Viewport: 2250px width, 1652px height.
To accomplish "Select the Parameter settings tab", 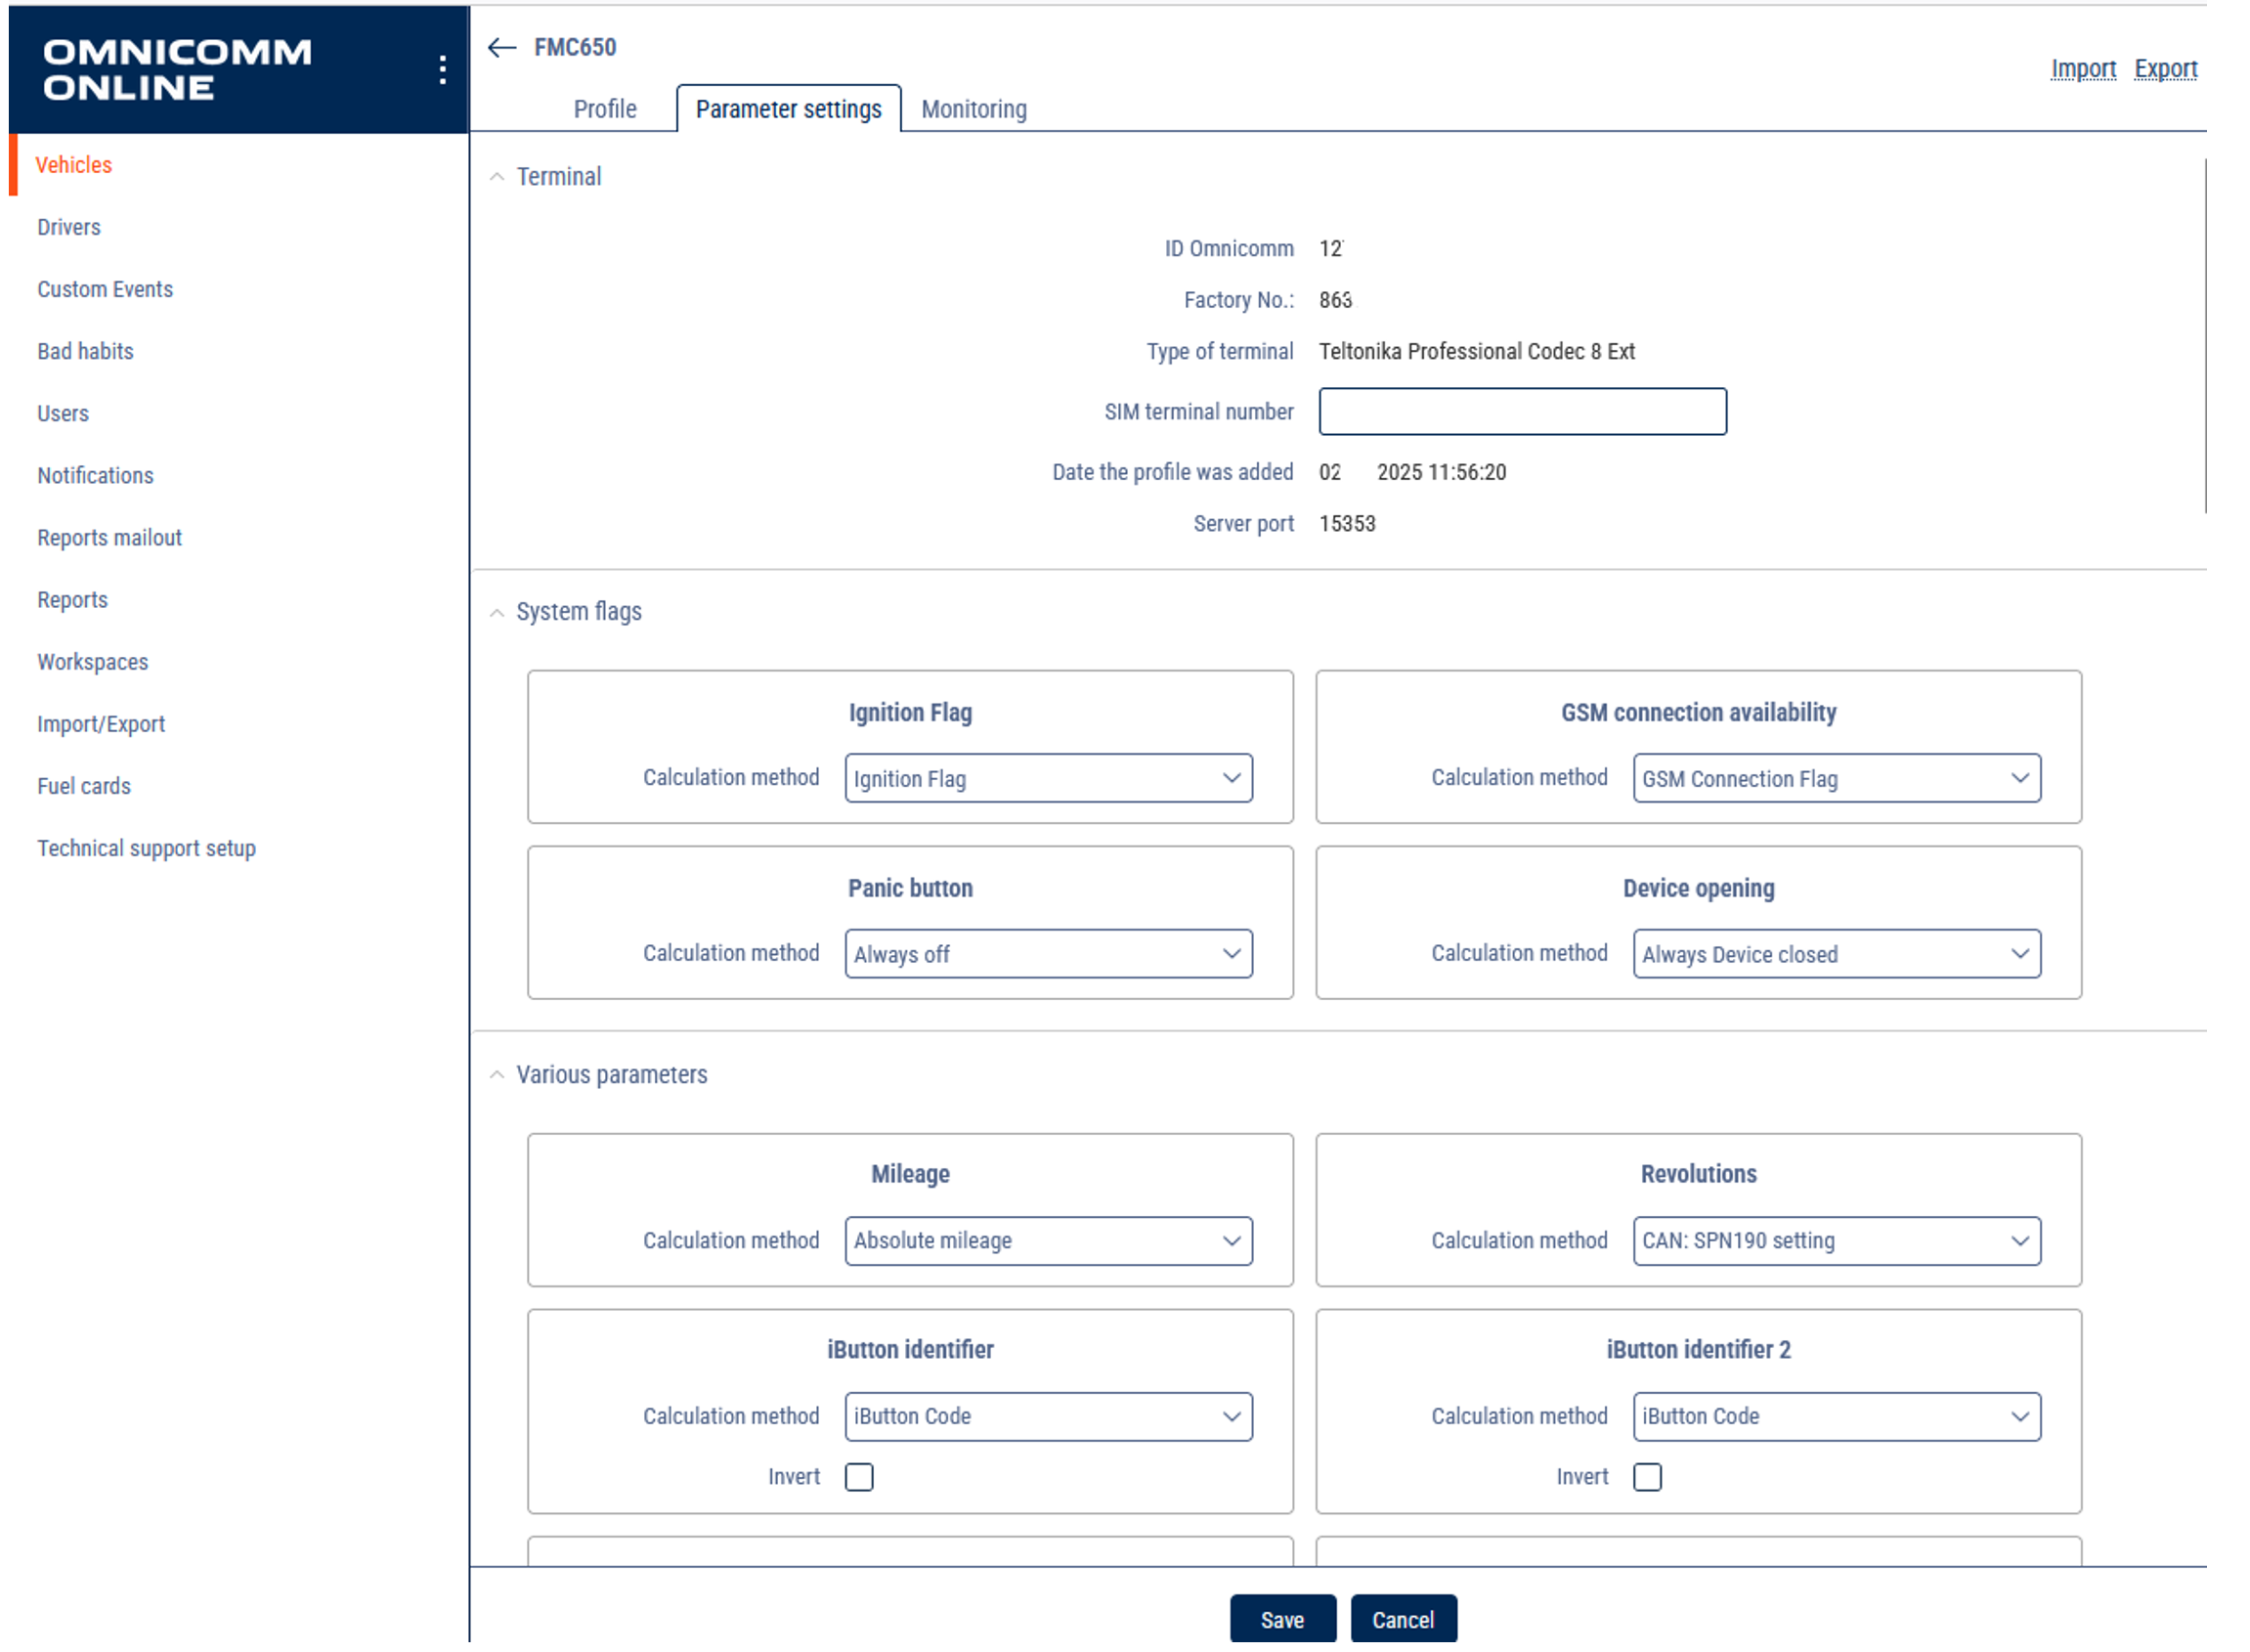I will coord(789,109).
